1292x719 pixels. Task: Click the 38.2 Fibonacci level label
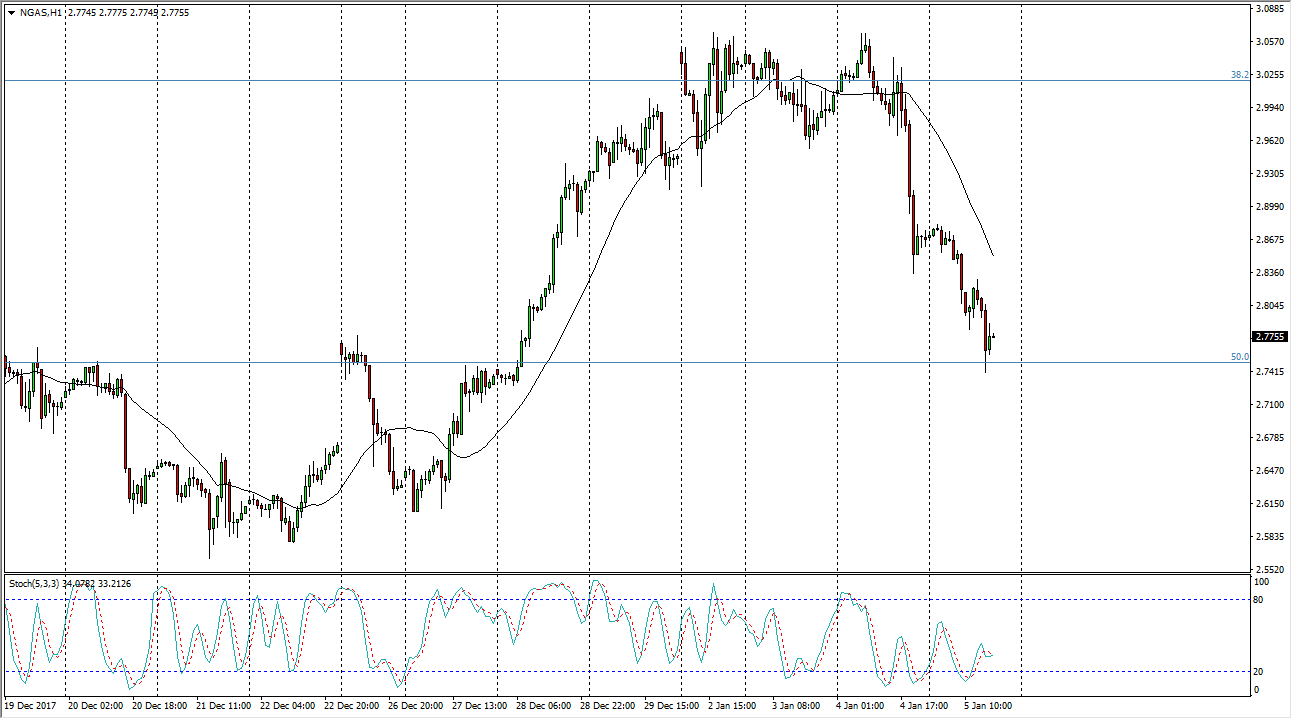coord(1239,75)
